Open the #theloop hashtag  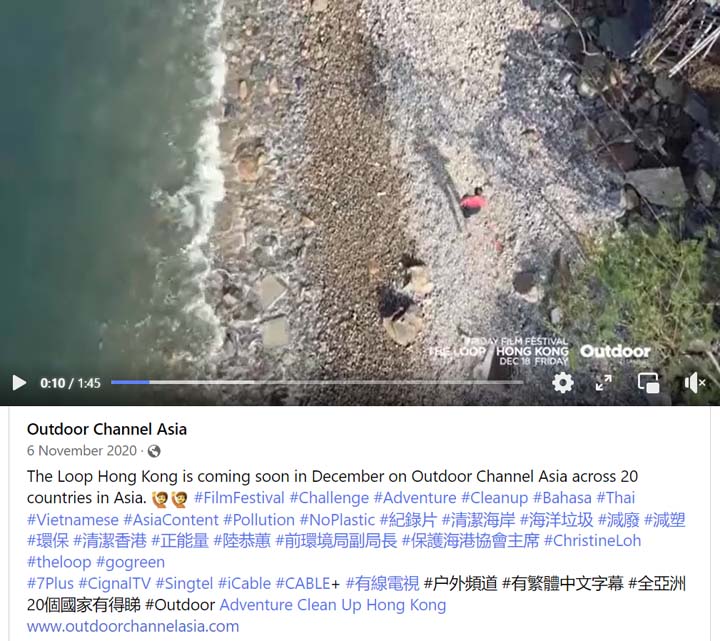click(x=59, y=562)
